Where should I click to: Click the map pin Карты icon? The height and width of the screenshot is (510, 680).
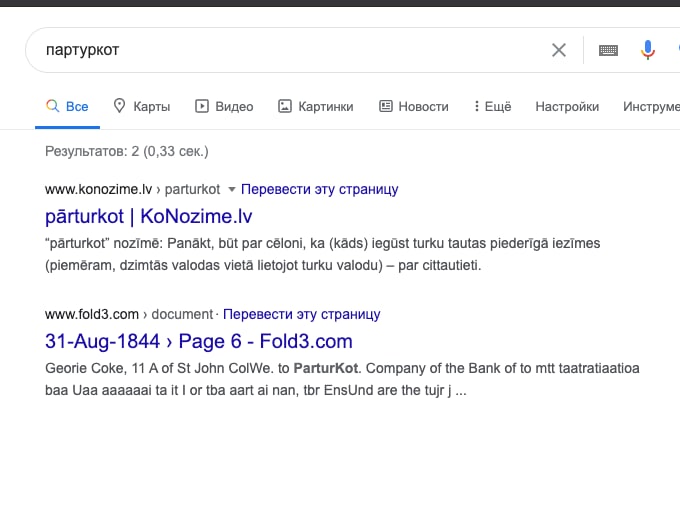(120, 106)
